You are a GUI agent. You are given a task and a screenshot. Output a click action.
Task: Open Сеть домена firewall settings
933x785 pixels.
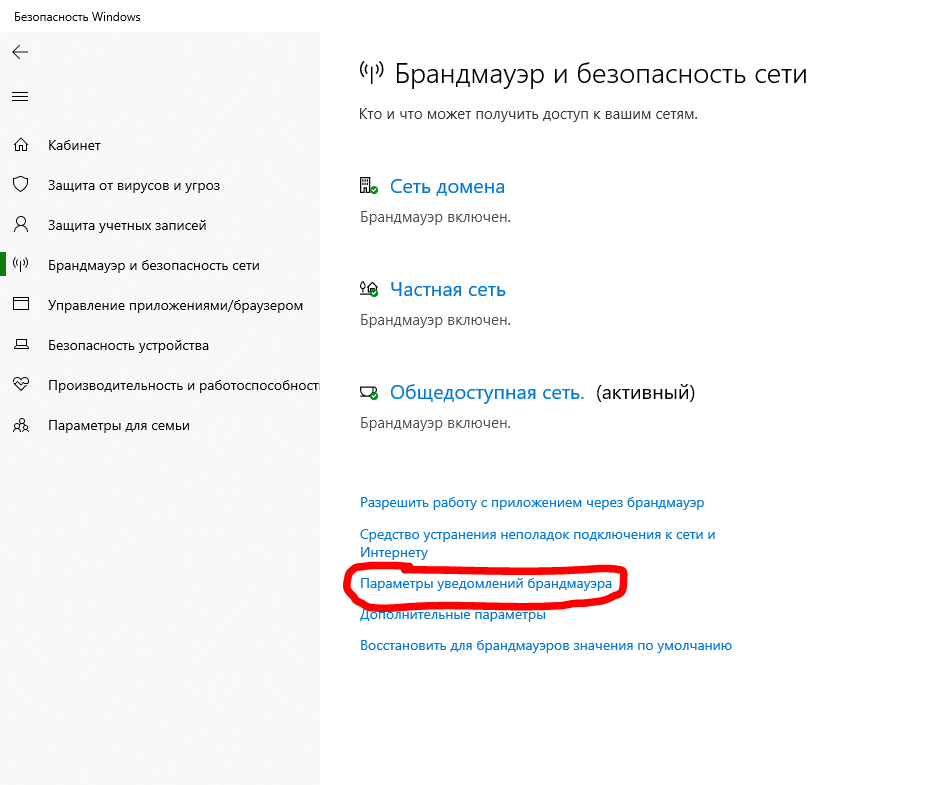(x=447, y=186)
